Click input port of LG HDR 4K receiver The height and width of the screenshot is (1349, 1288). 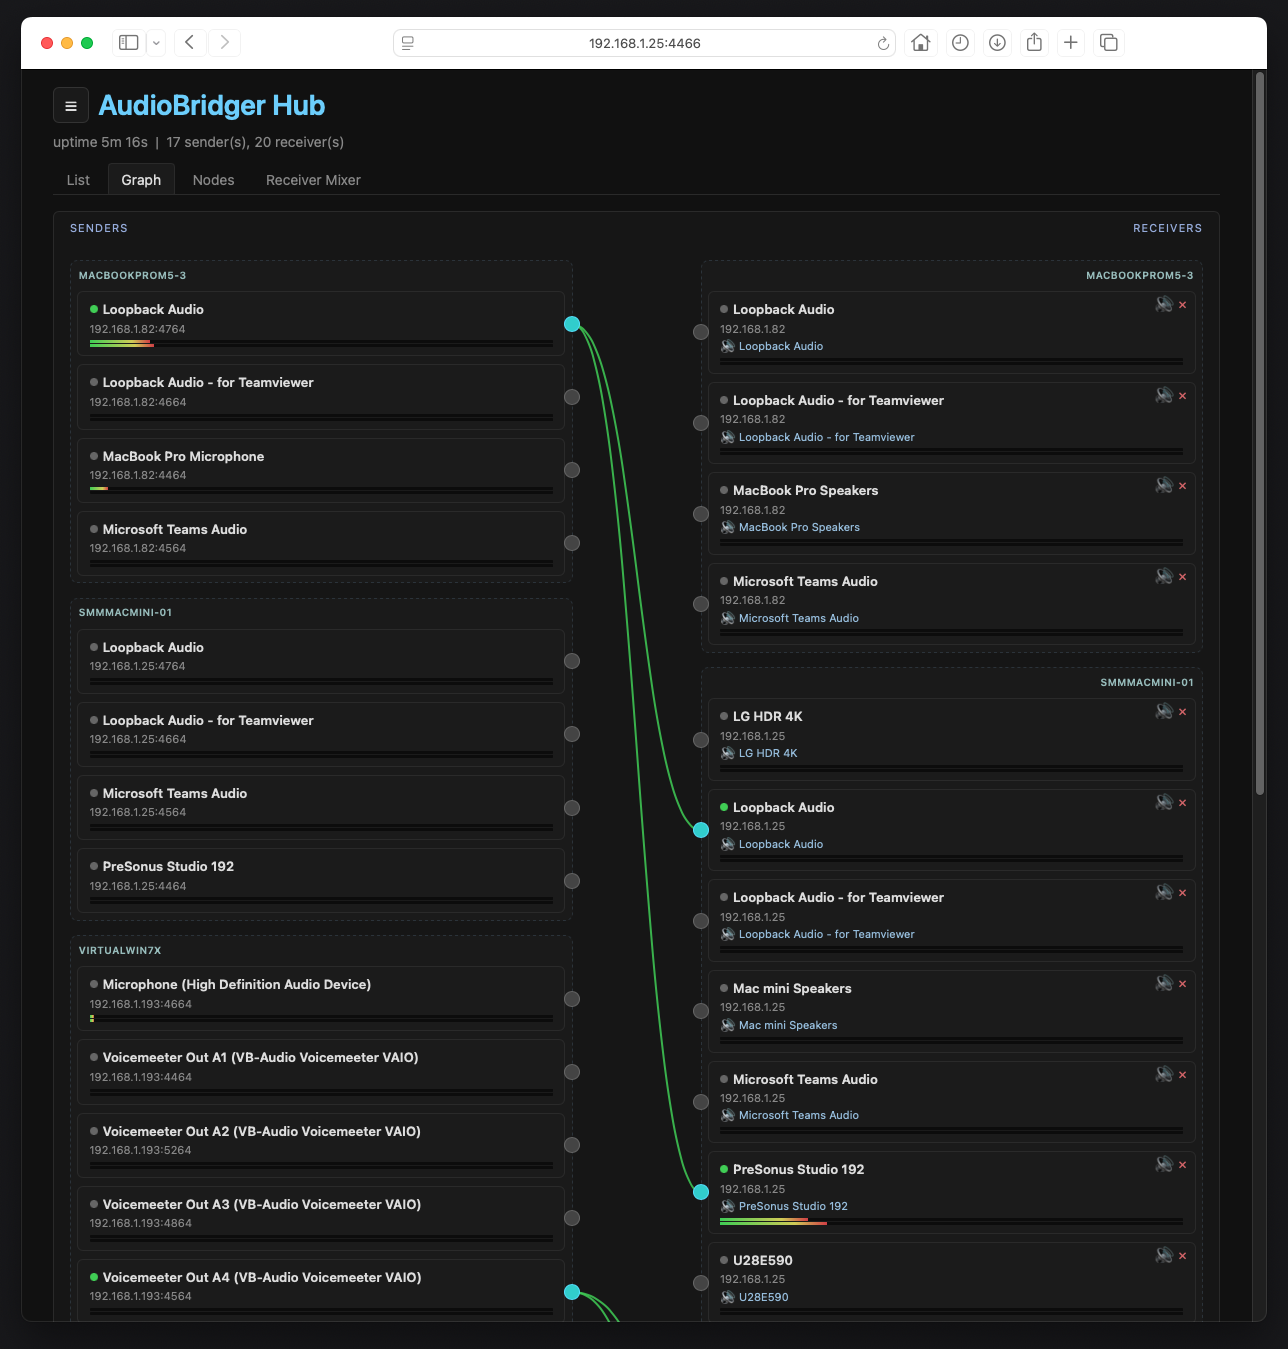click(x=701, y=740)
